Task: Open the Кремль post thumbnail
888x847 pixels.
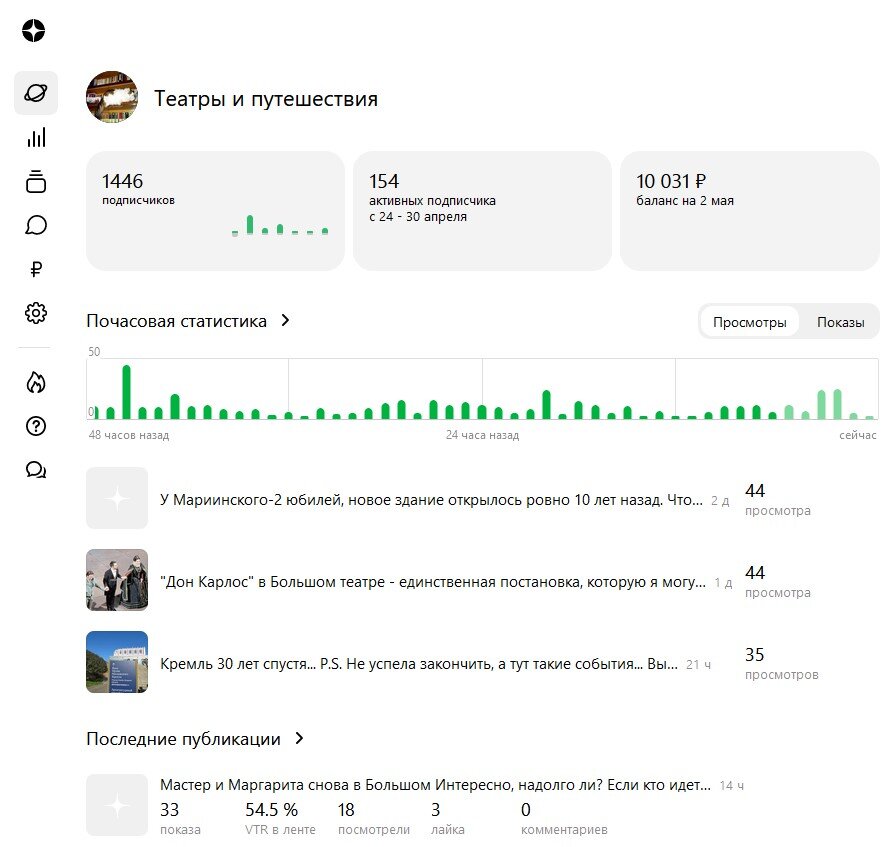Action: pos(117,662)
